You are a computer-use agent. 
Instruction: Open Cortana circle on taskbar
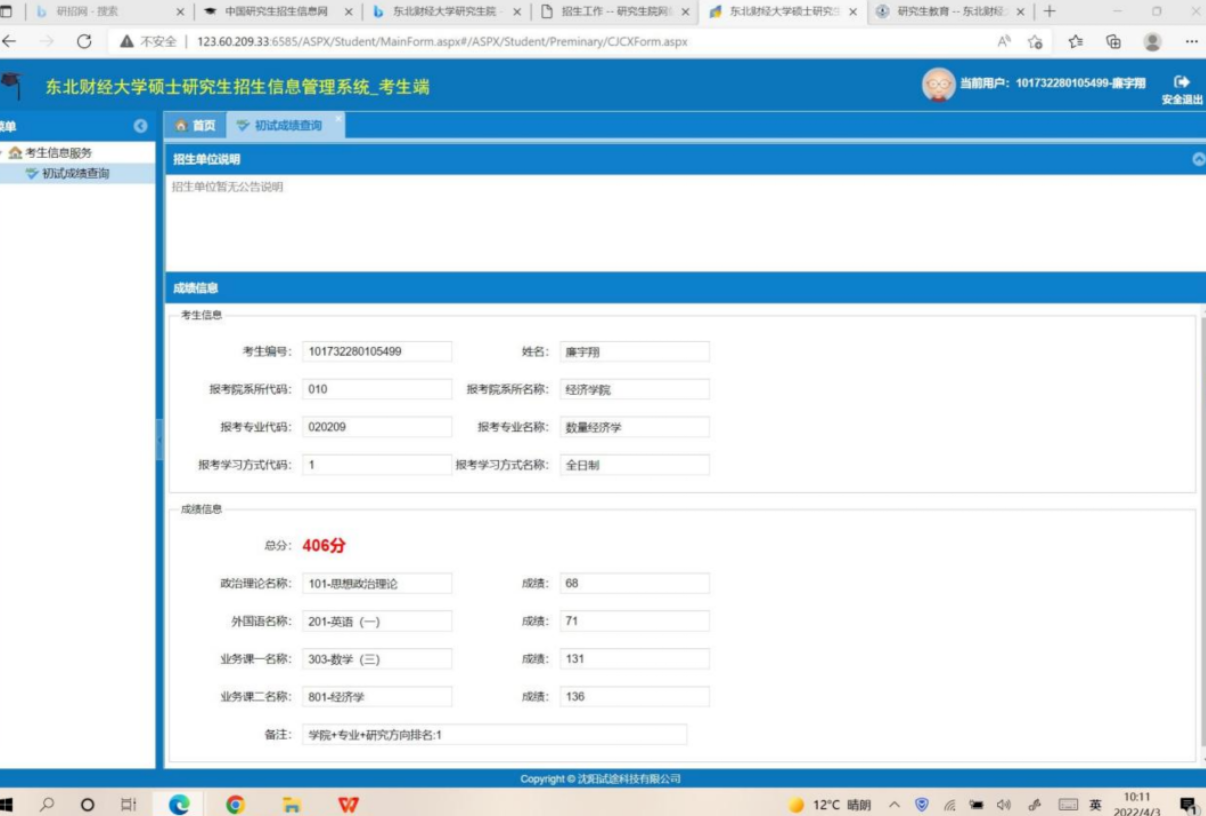pos(87,804)
